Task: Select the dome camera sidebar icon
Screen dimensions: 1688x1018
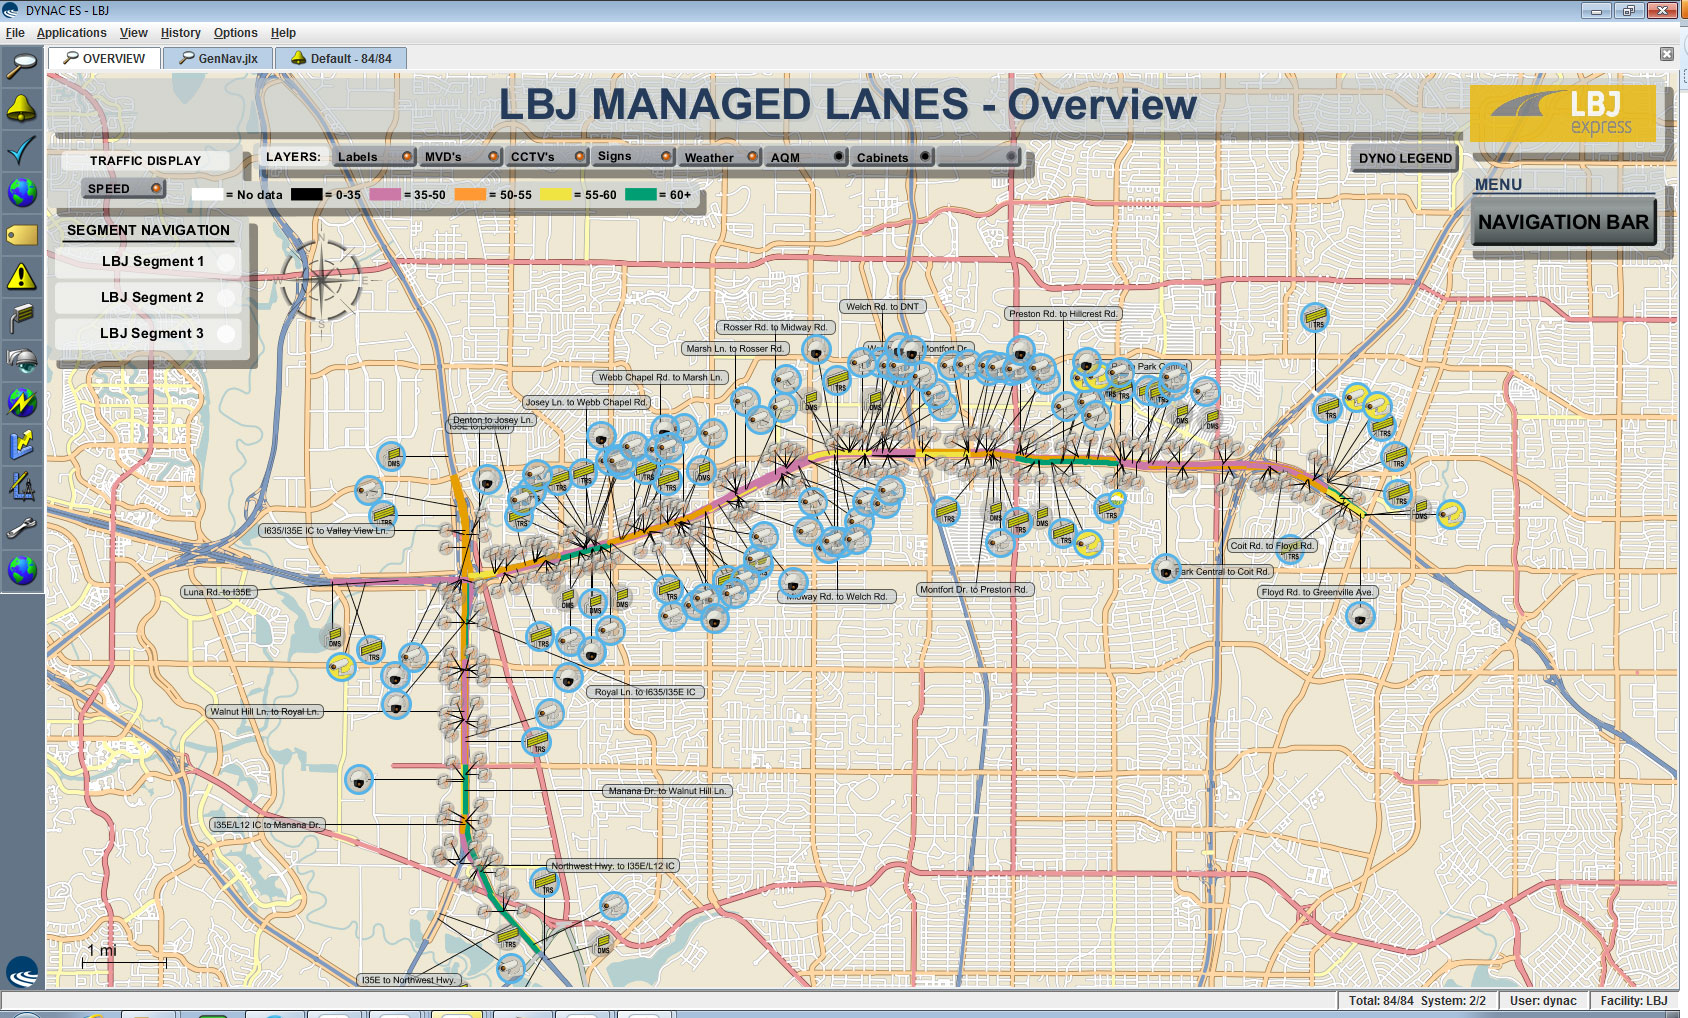Action: coord(22,360)
